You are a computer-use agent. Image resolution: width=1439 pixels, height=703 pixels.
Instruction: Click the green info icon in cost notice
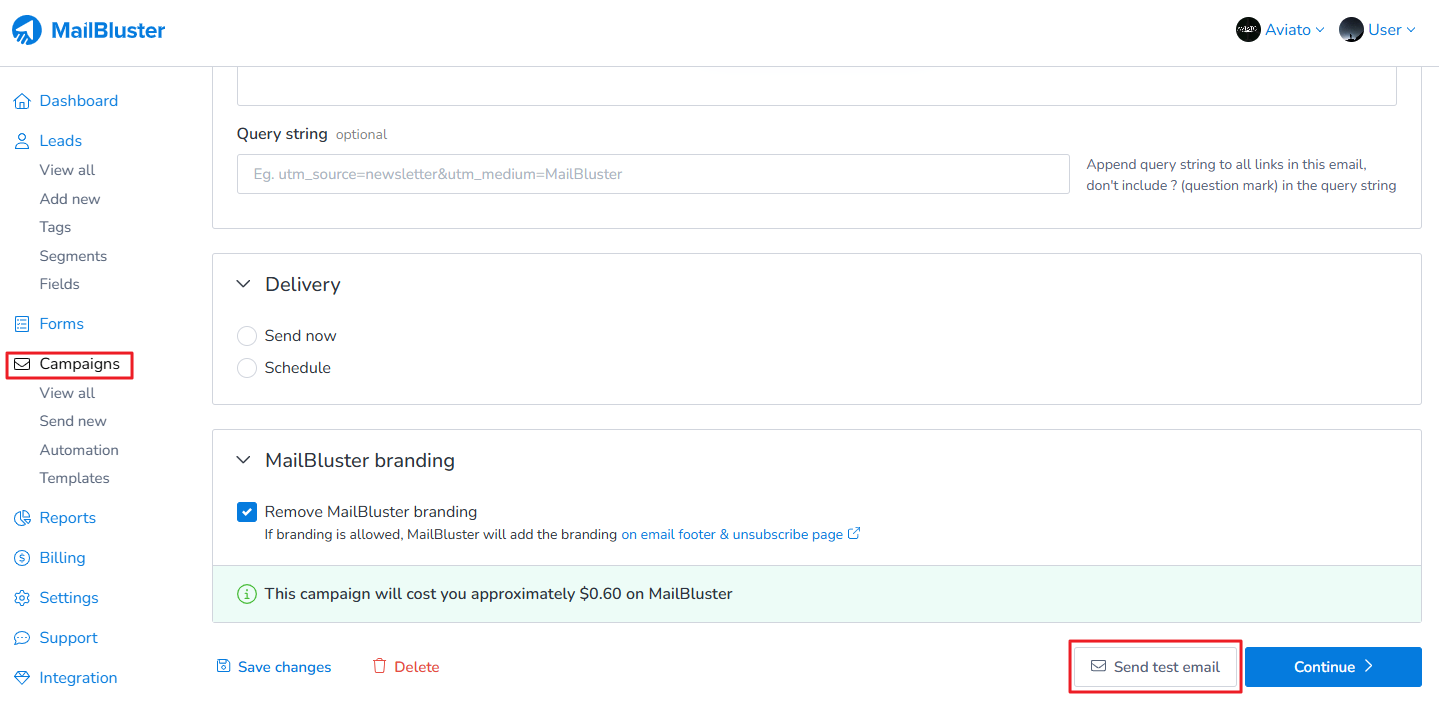(x=246, y=594)
